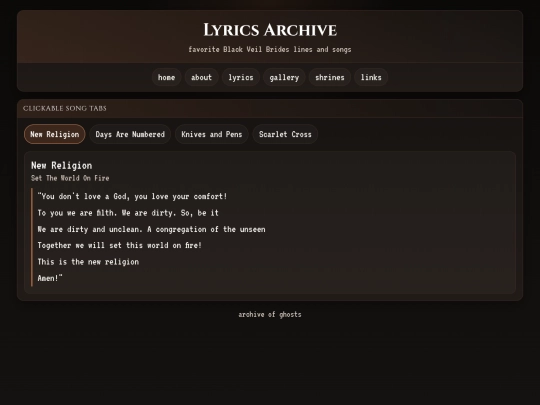Click the final lyric line 'Amen!'
The height and width of the screenshot is (405, 540).
(50, 278)
